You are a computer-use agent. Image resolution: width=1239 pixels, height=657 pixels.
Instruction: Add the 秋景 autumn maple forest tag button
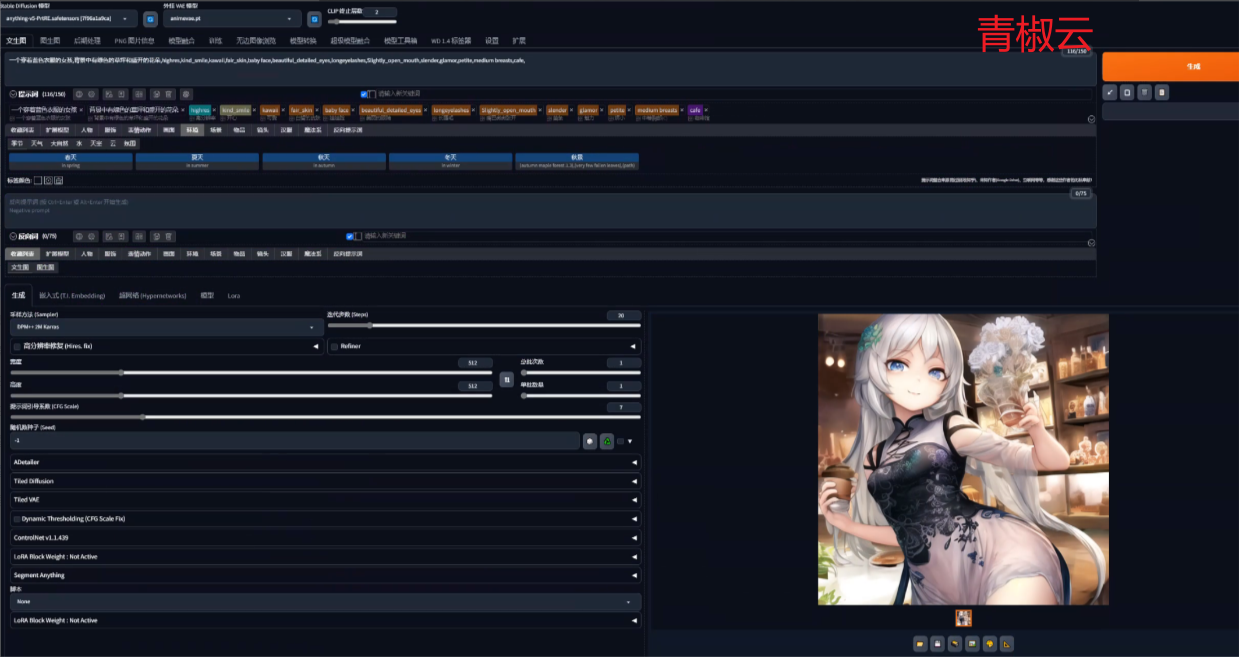577,161
